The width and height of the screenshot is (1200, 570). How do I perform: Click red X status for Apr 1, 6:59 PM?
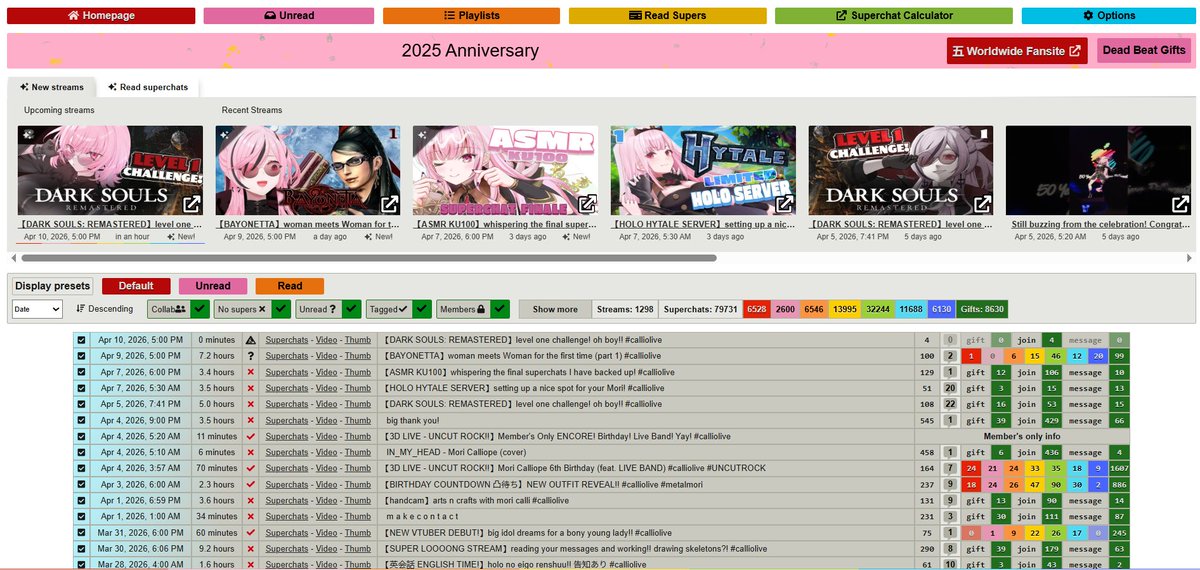point(251,500)
